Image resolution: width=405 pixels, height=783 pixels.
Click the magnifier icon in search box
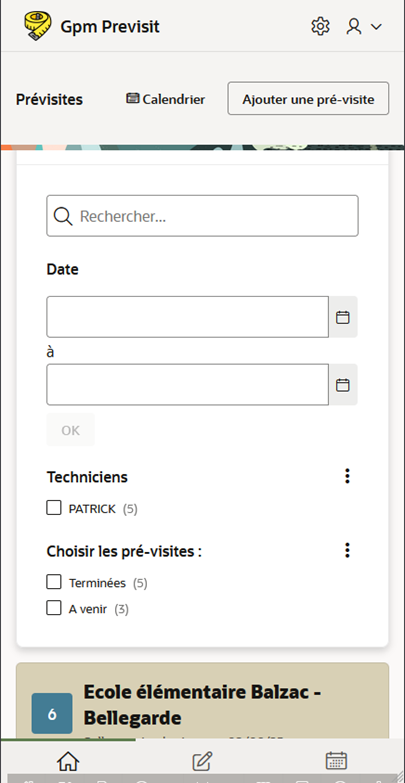pyautogui.click(x=63, y=216)
